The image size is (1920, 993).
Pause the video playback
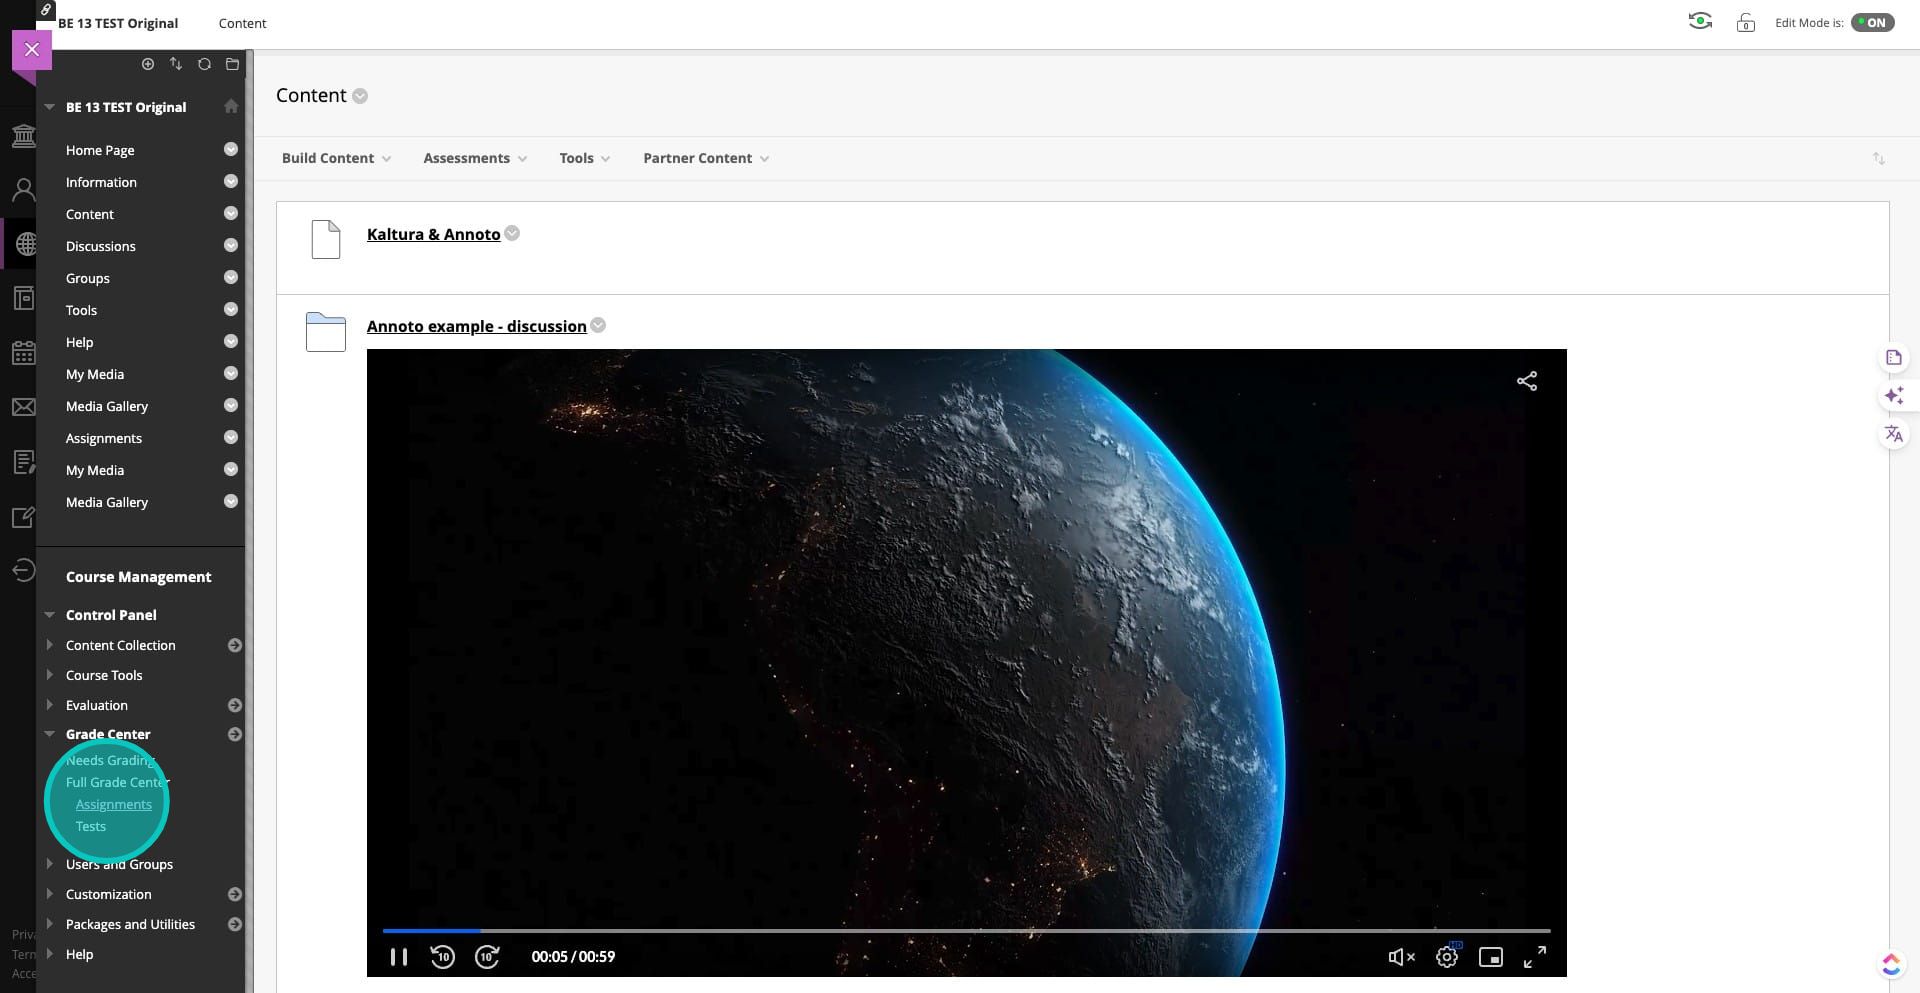click(399, 957)
